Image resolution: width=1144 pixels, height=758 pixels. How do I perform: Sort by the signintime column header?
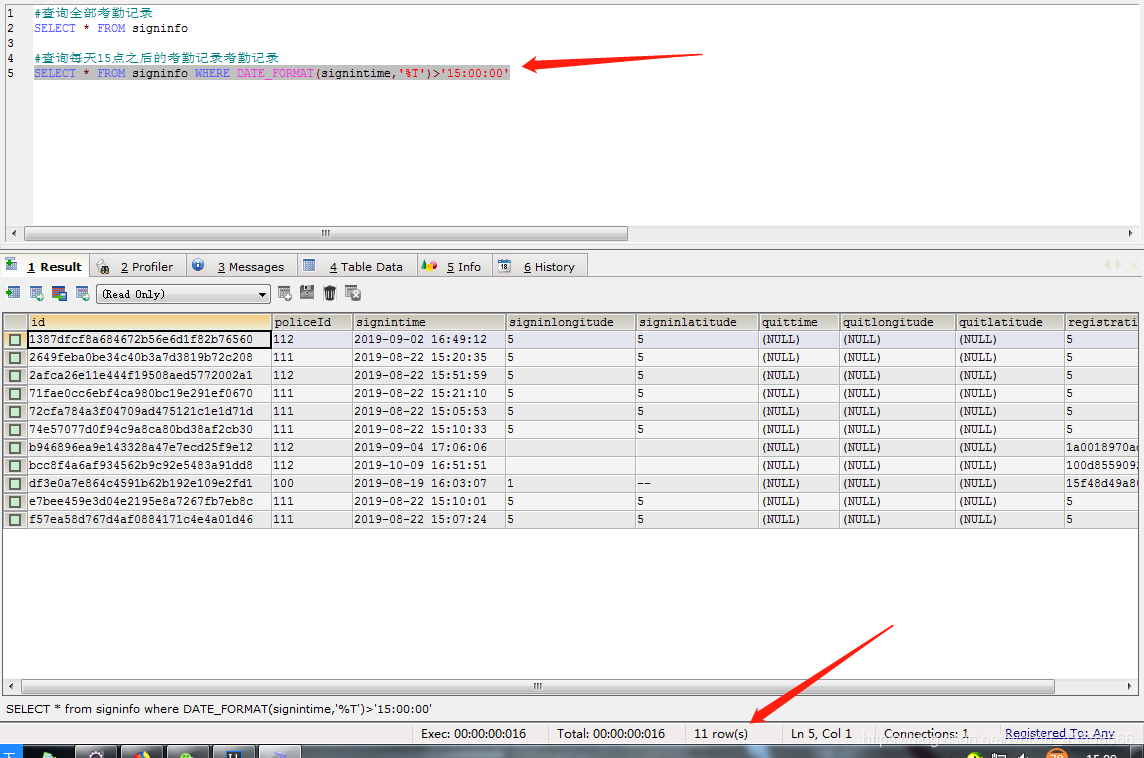coord(429,322)
